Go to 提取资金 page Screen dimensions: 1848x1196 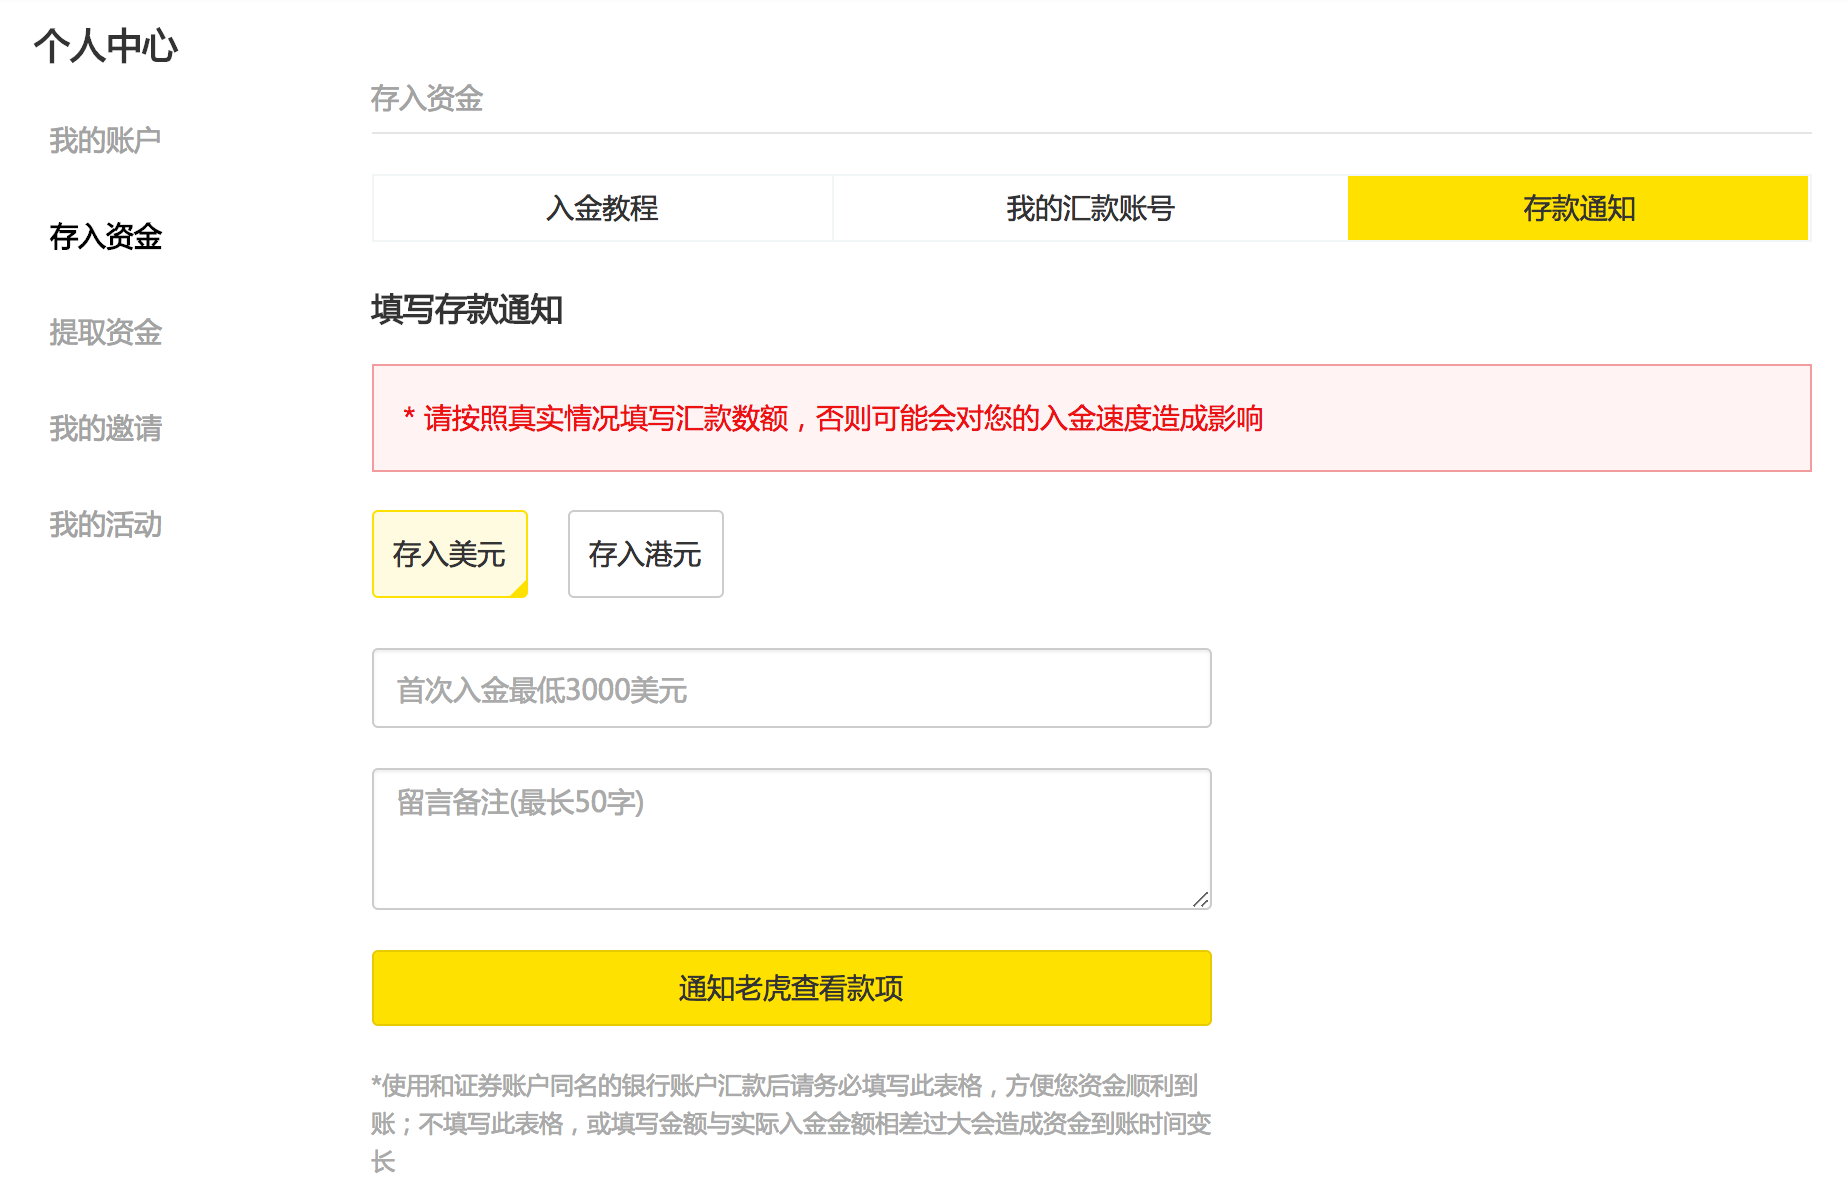(105, 333)
